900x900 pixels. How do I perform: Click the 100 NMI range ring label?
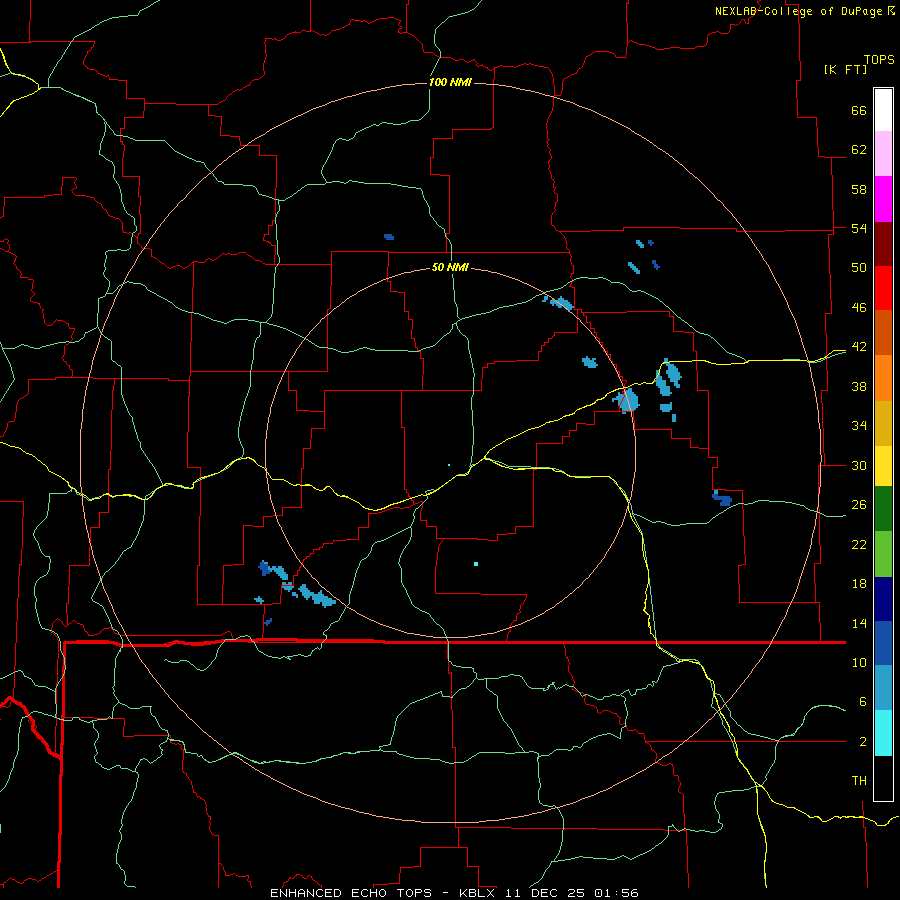pyautogui.click(x=450, y=82)
